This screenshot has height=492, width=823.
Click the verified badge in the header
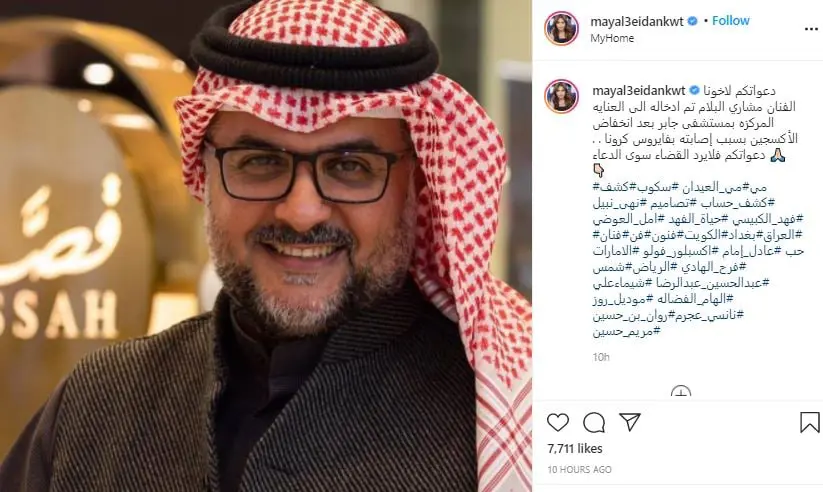(x=692, y=21)
